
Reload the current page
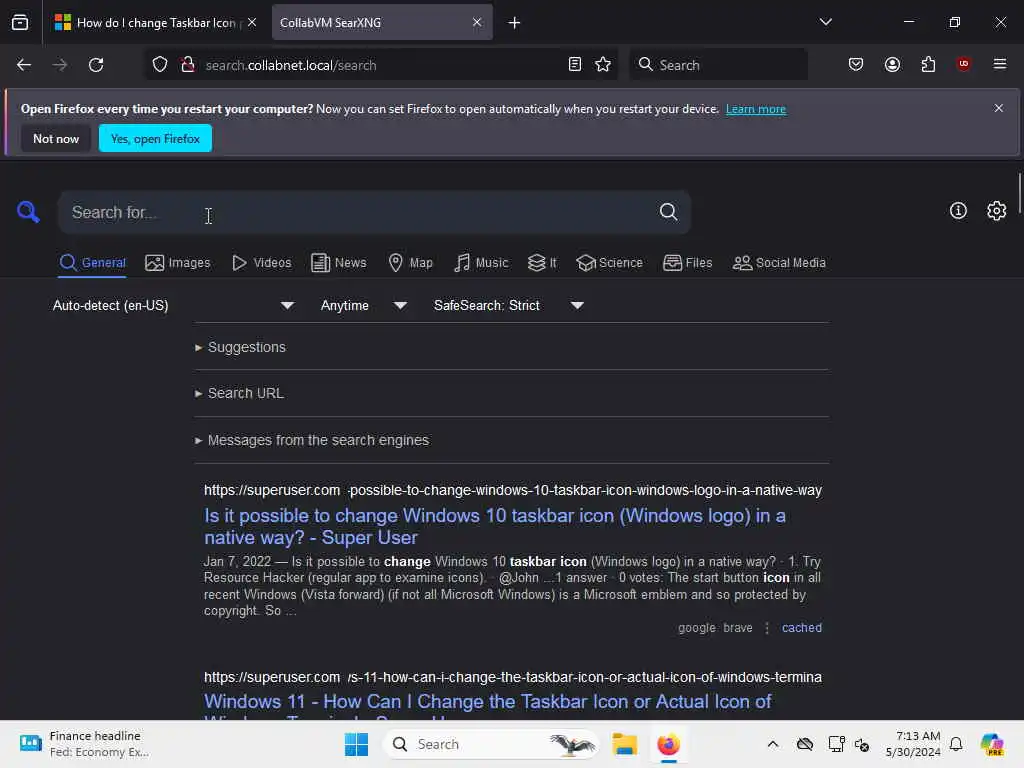point(96,65)
